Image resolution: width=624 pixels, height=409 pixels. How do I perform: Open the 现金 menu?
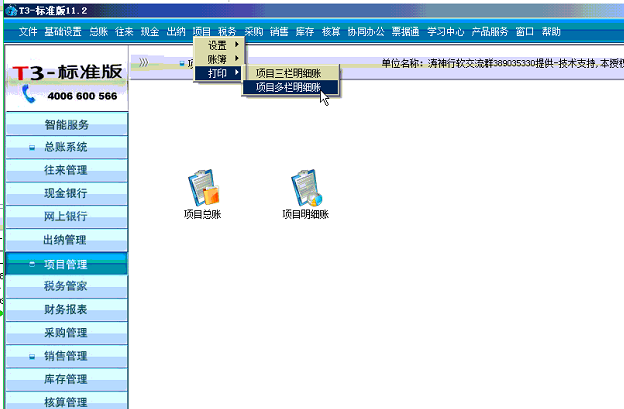click(150, 31)
